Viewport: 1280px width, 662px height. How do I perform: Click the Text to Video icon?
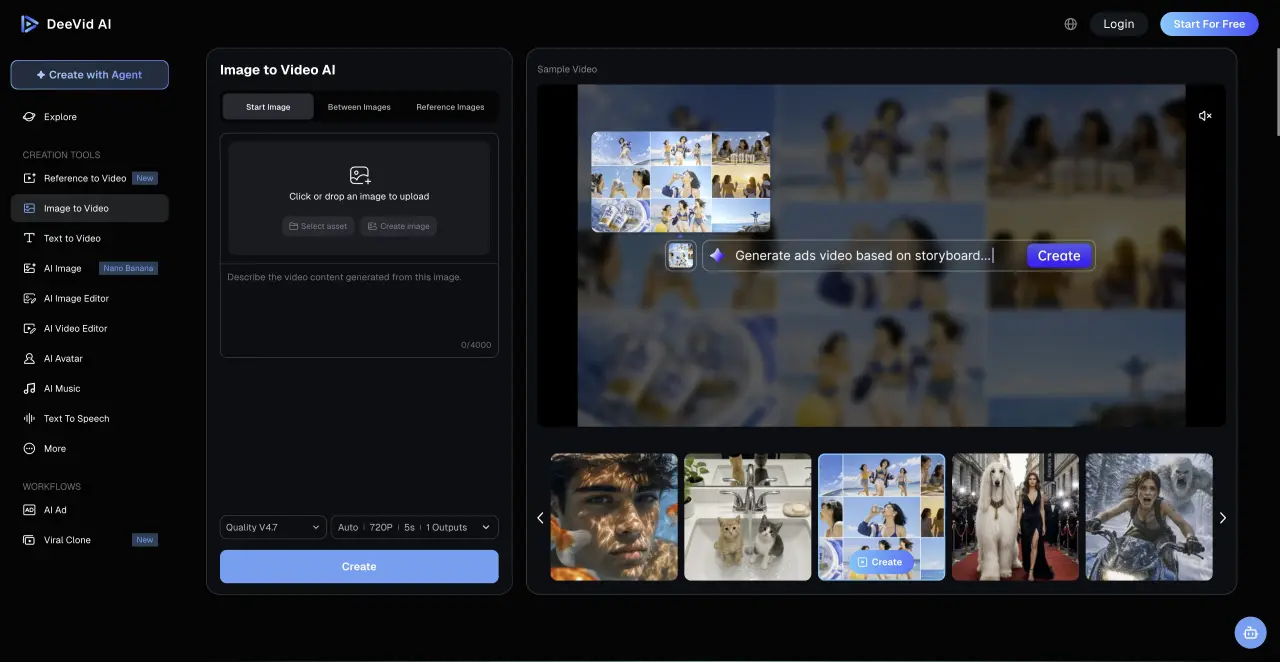point(29,238)
